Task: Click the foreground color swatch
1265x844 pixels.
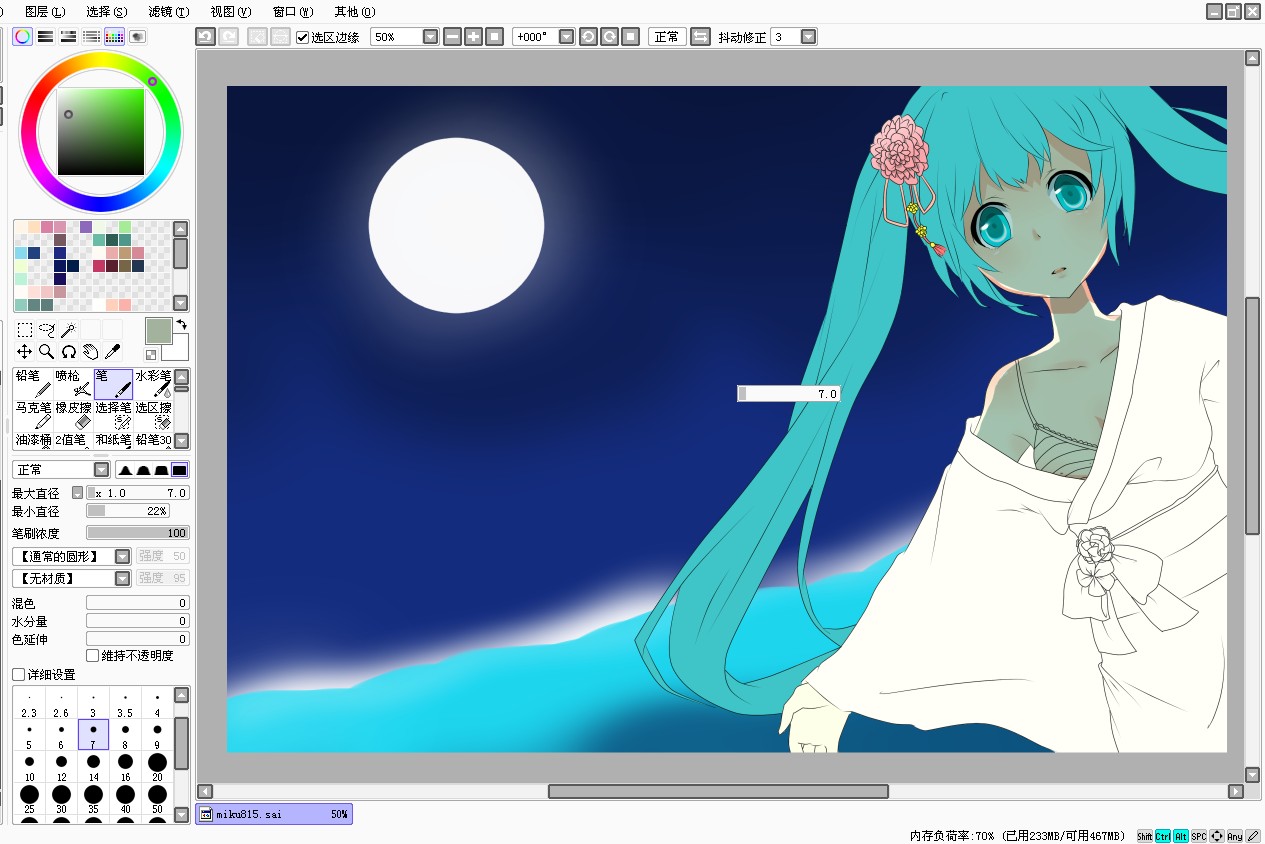Action: (x=159, y=331)
